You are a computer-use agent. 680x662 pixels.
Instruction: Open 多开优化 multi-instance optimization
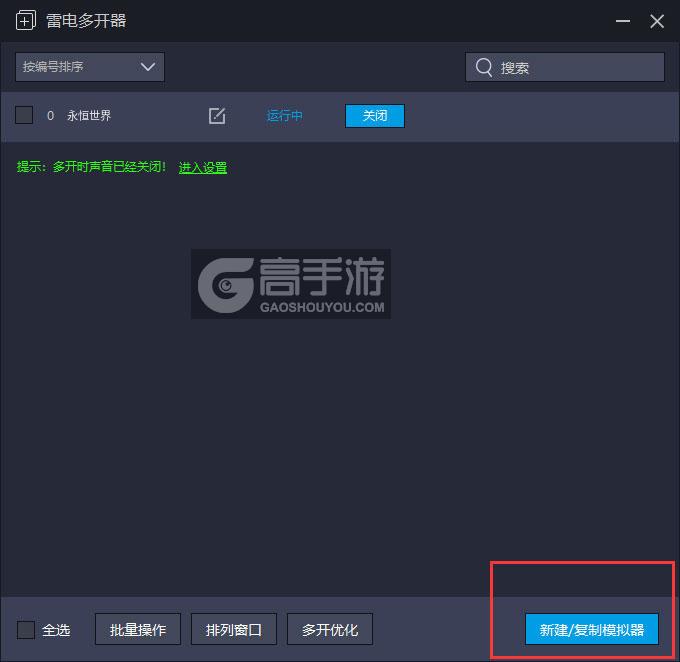point(330,629)
